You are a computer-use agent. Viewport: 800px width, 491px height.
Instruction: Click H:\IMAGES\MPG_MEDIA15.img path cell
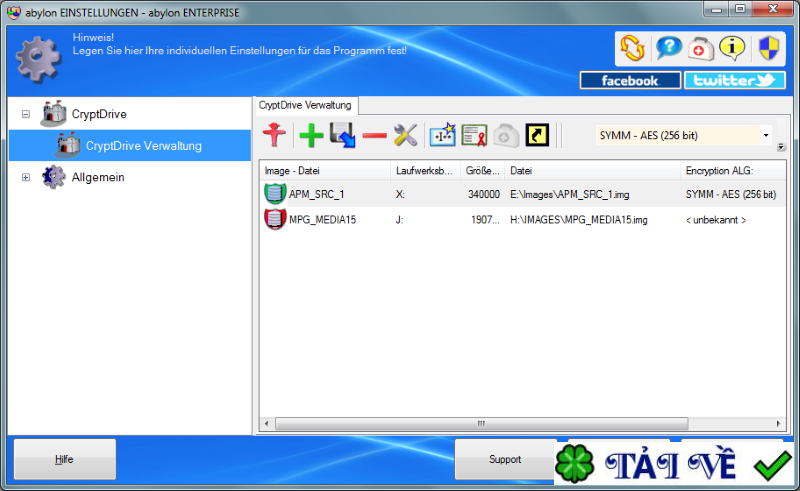click(579, 220)
